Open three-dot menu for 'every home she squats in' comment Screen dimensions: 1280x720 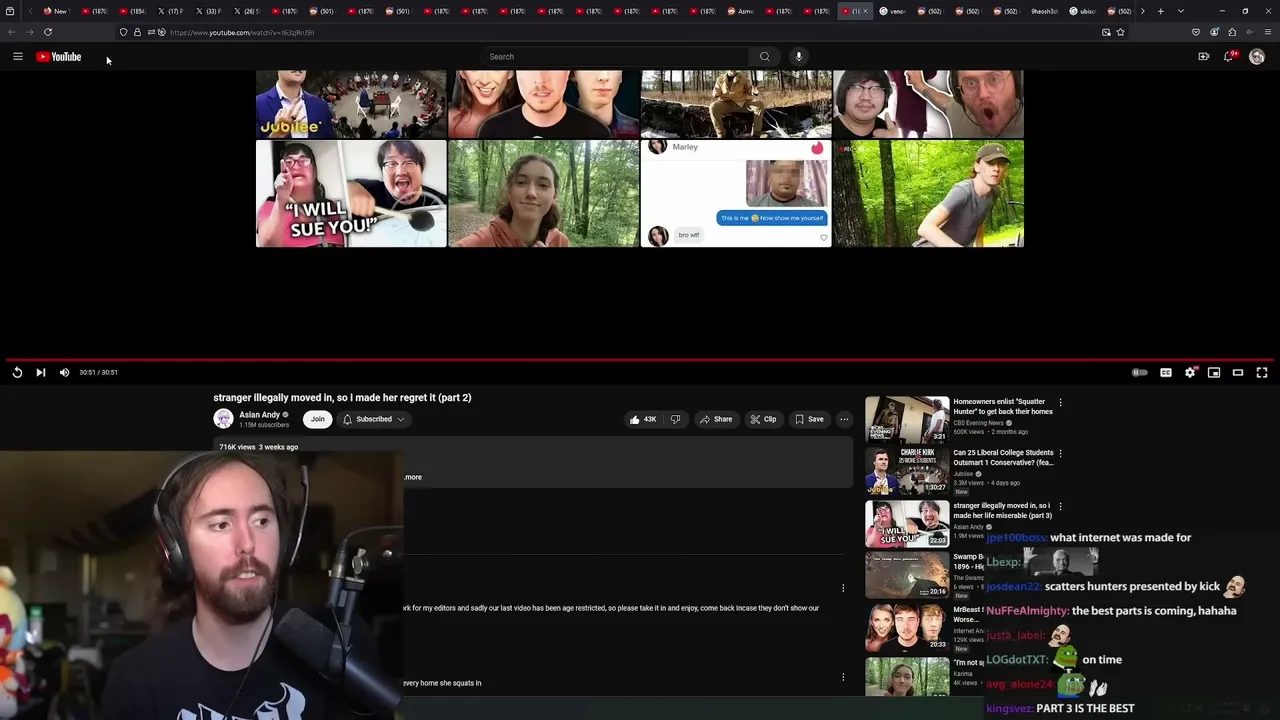click(843, 677)
